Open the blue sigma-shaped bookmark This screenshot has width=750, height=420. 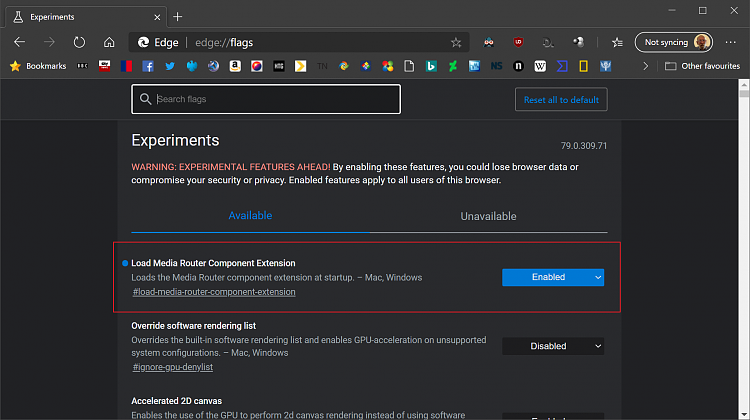562,66
